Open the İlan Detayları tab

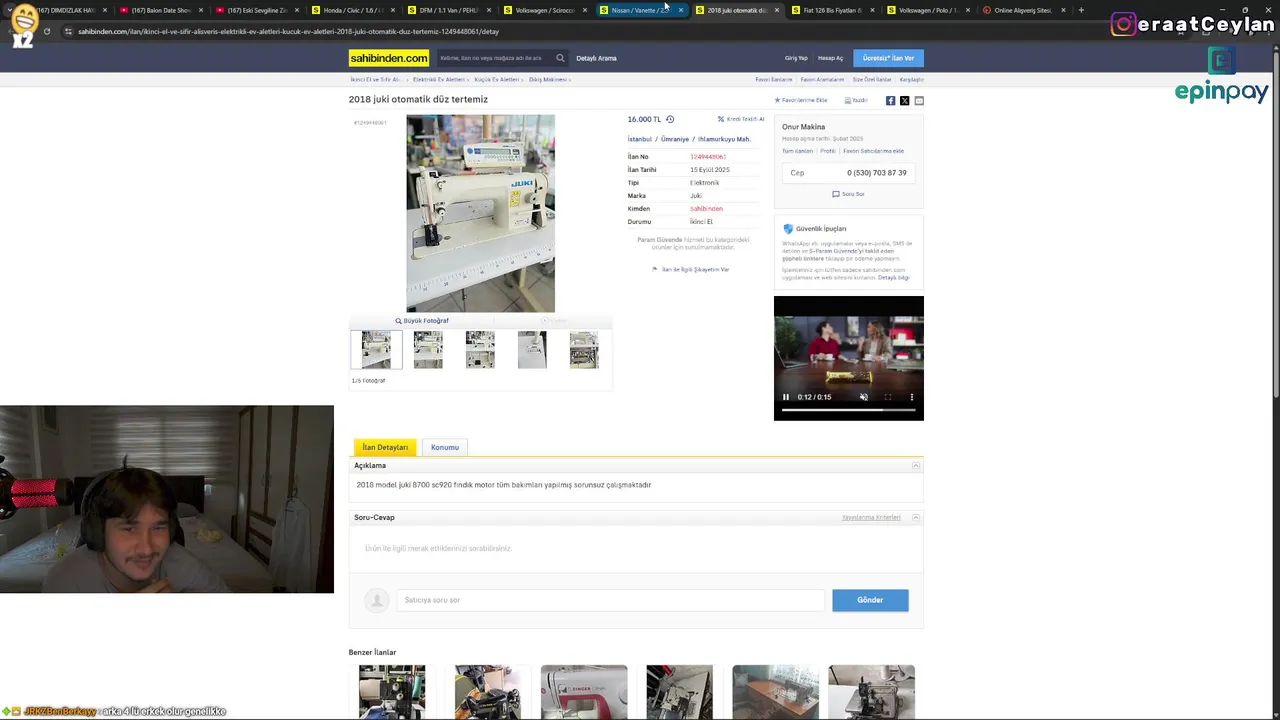385,447
